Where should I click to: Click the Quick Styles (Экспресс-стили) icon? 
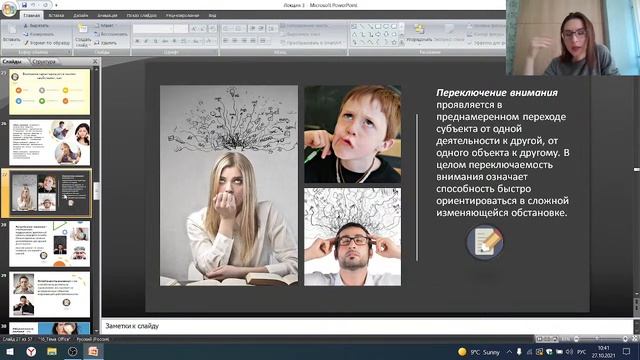(x=449, y=29)
